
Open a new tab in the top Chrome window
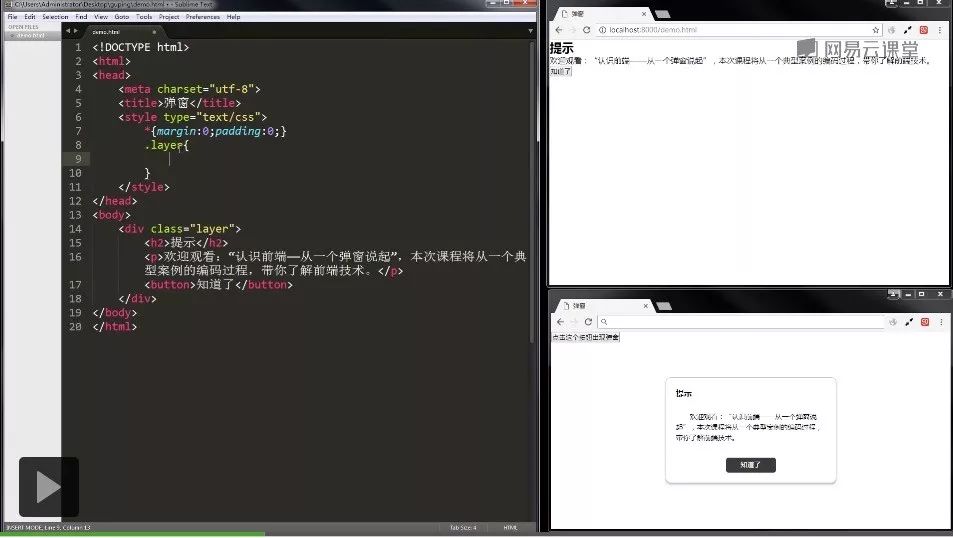click(662, 14)
